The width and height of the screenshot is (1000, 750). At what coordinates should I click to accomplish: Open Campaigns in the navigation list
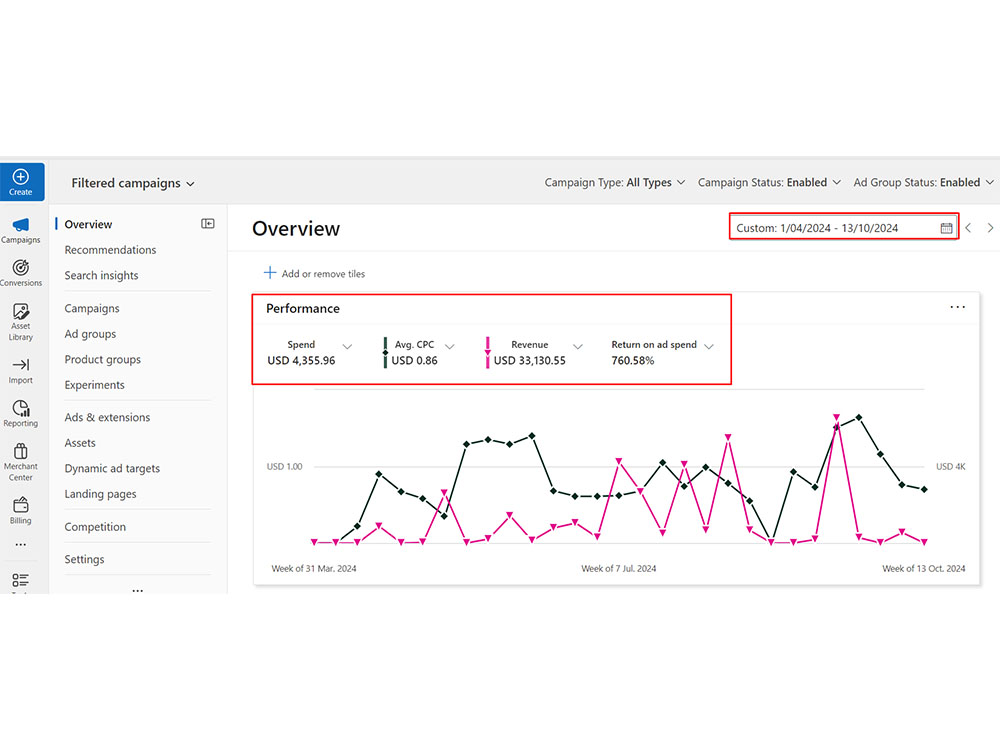(92, 309)
